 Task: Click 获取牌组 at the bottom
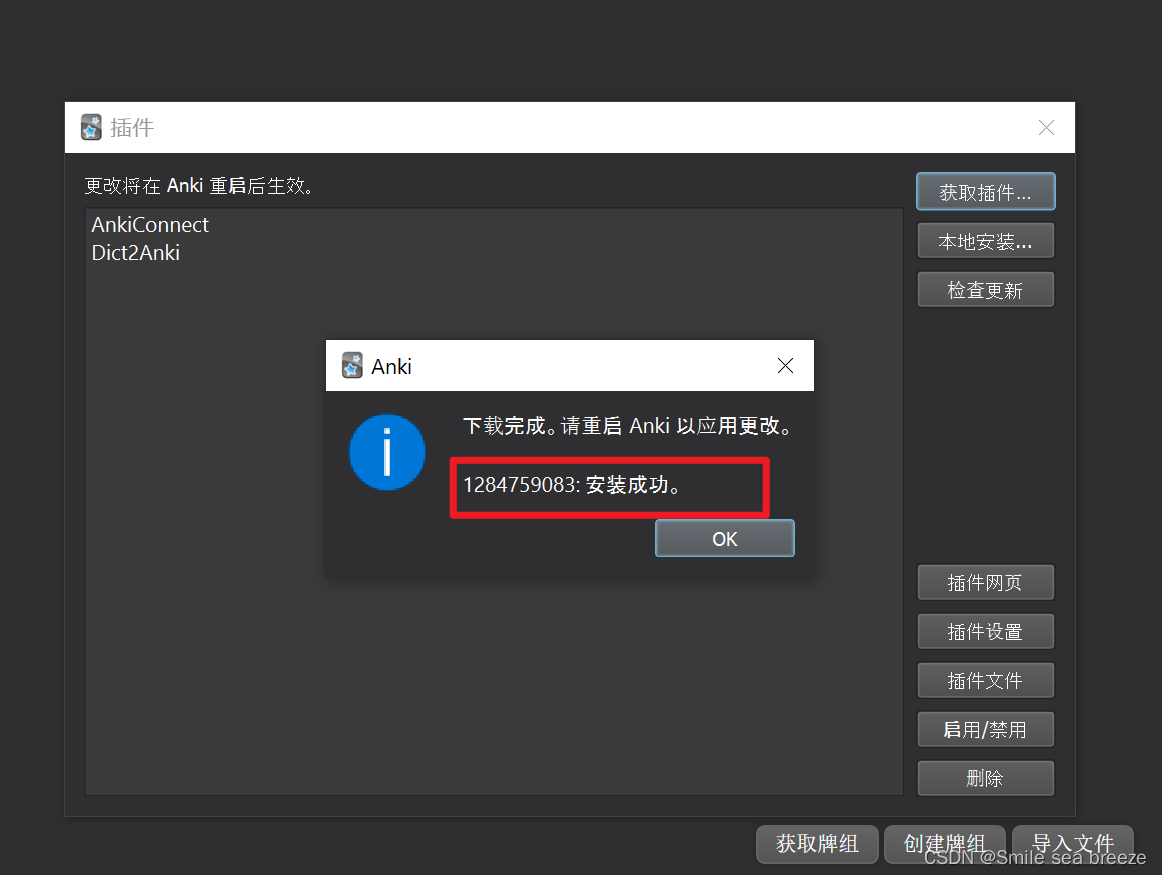coord(817,844)
